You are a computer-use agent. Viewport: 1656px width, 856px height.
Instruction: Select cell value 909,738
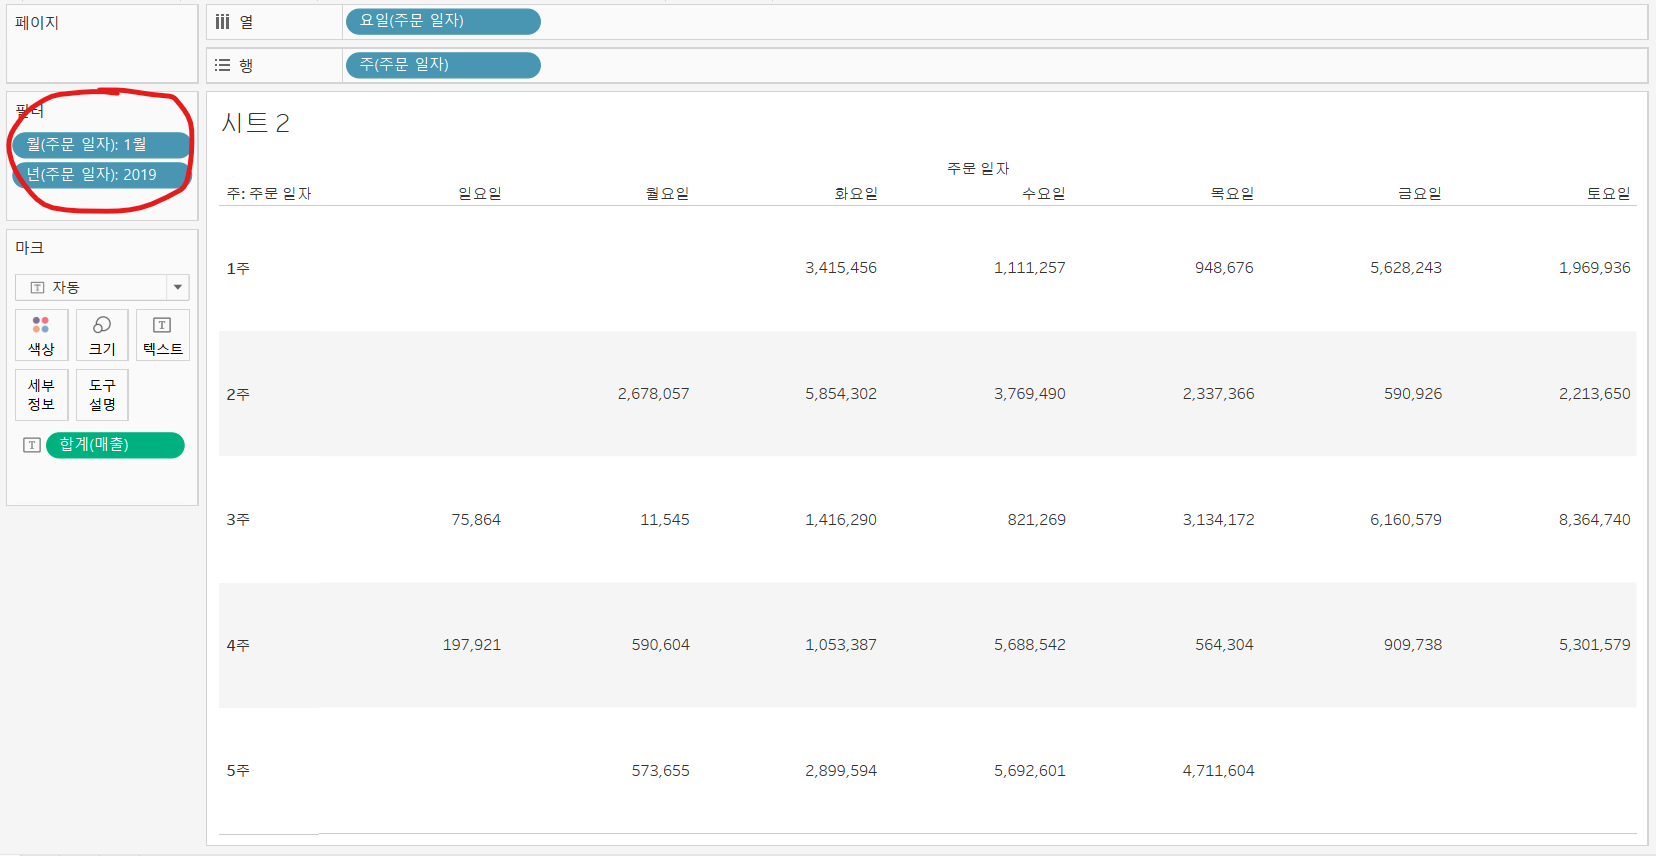pyautogui.click(x=1413, y=645)
